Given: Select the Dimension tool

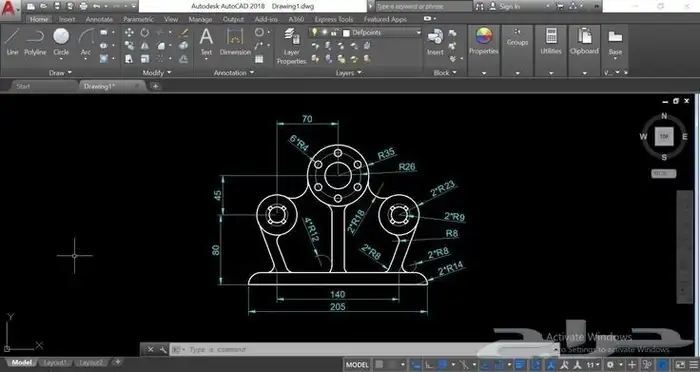Looking at the screenshot, I should pyautogui.click(x=235, y=42).
